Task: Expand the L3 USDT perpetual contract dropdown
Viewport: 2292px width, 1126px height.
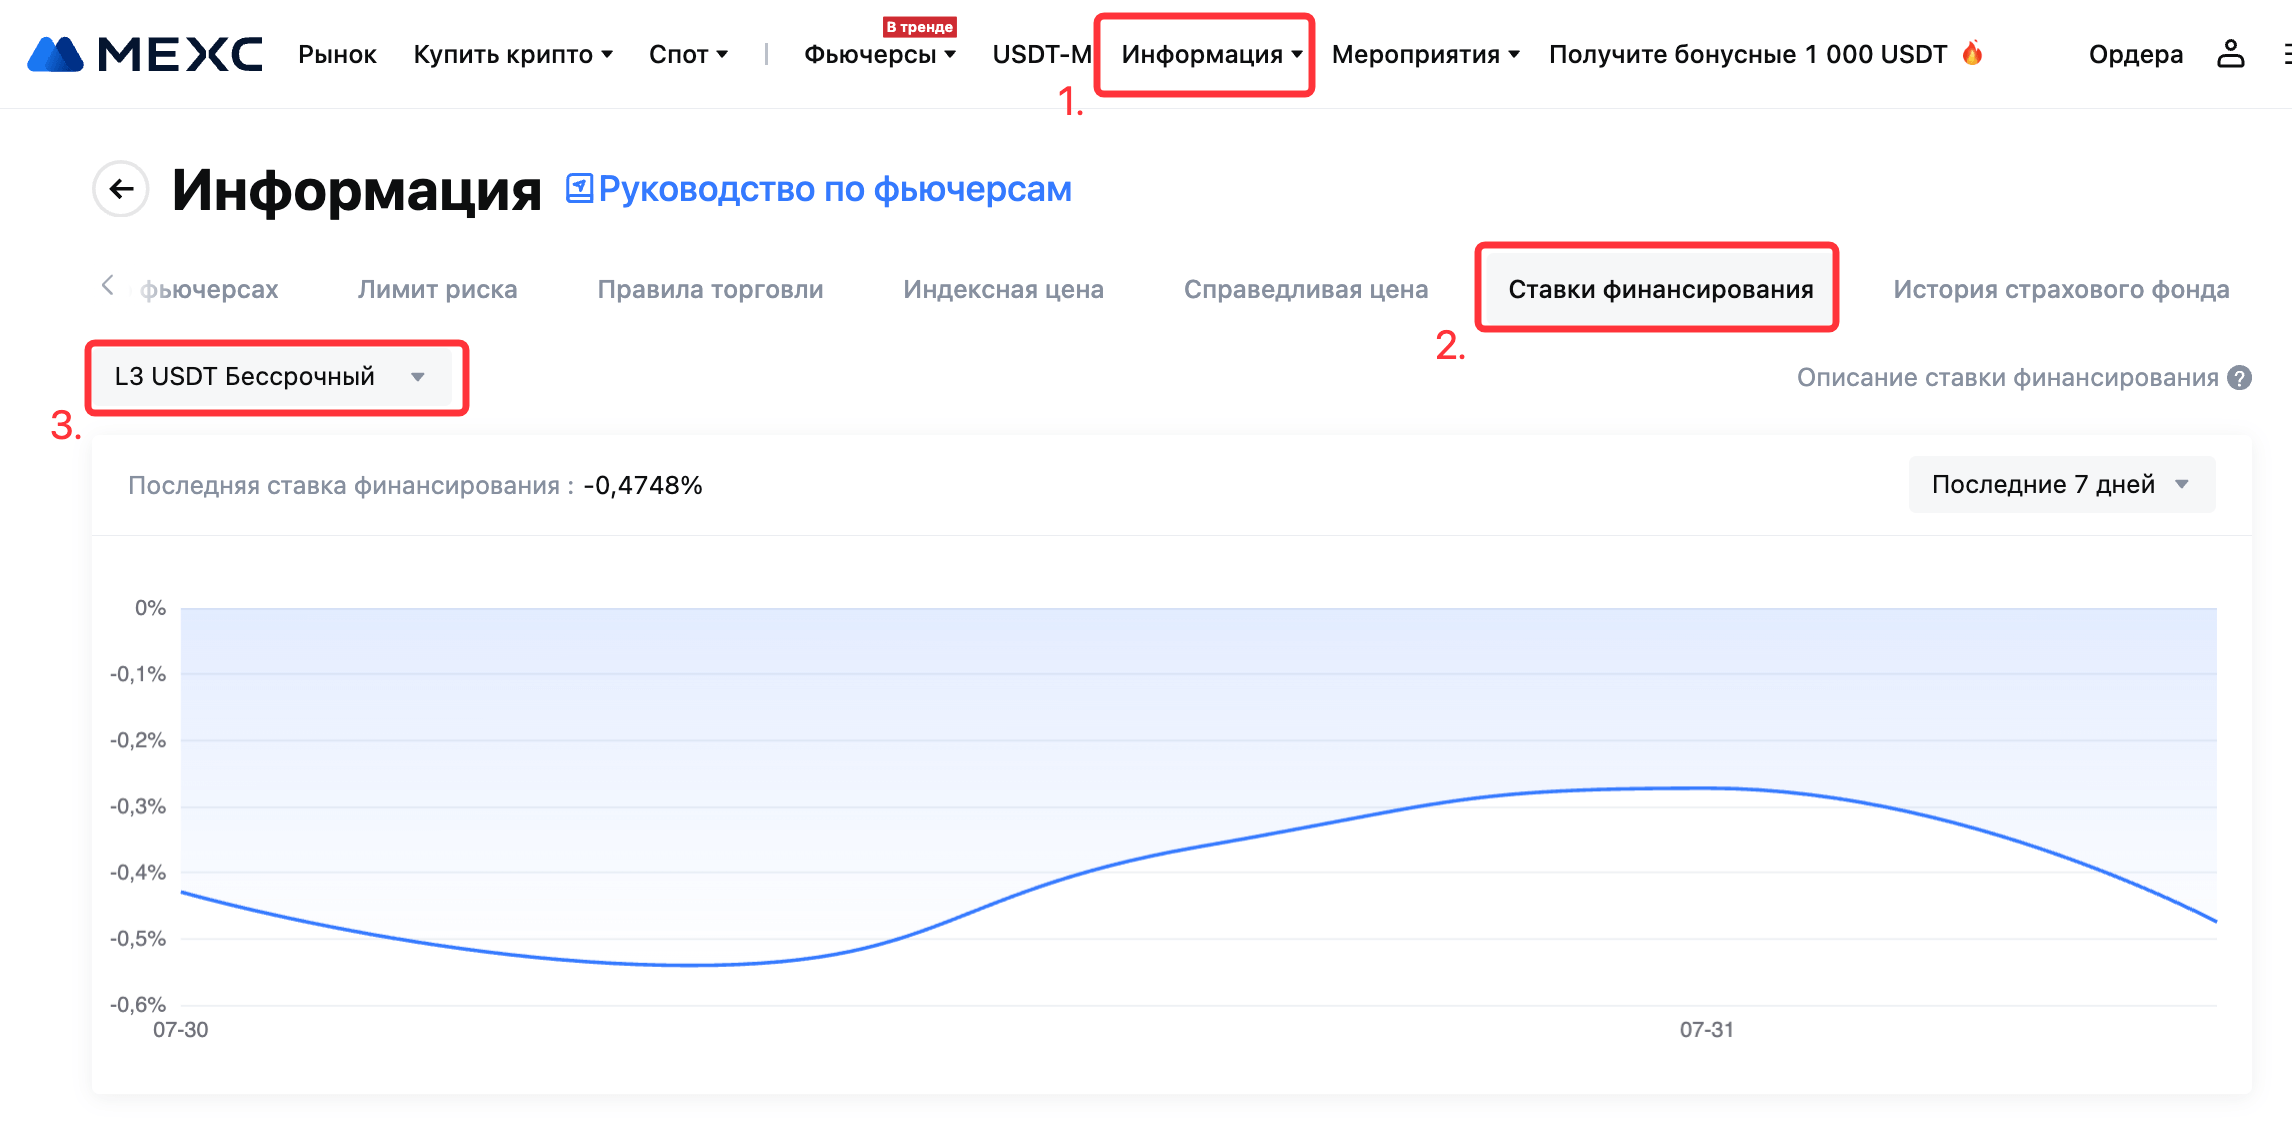Action: click(x=270, y=377)
